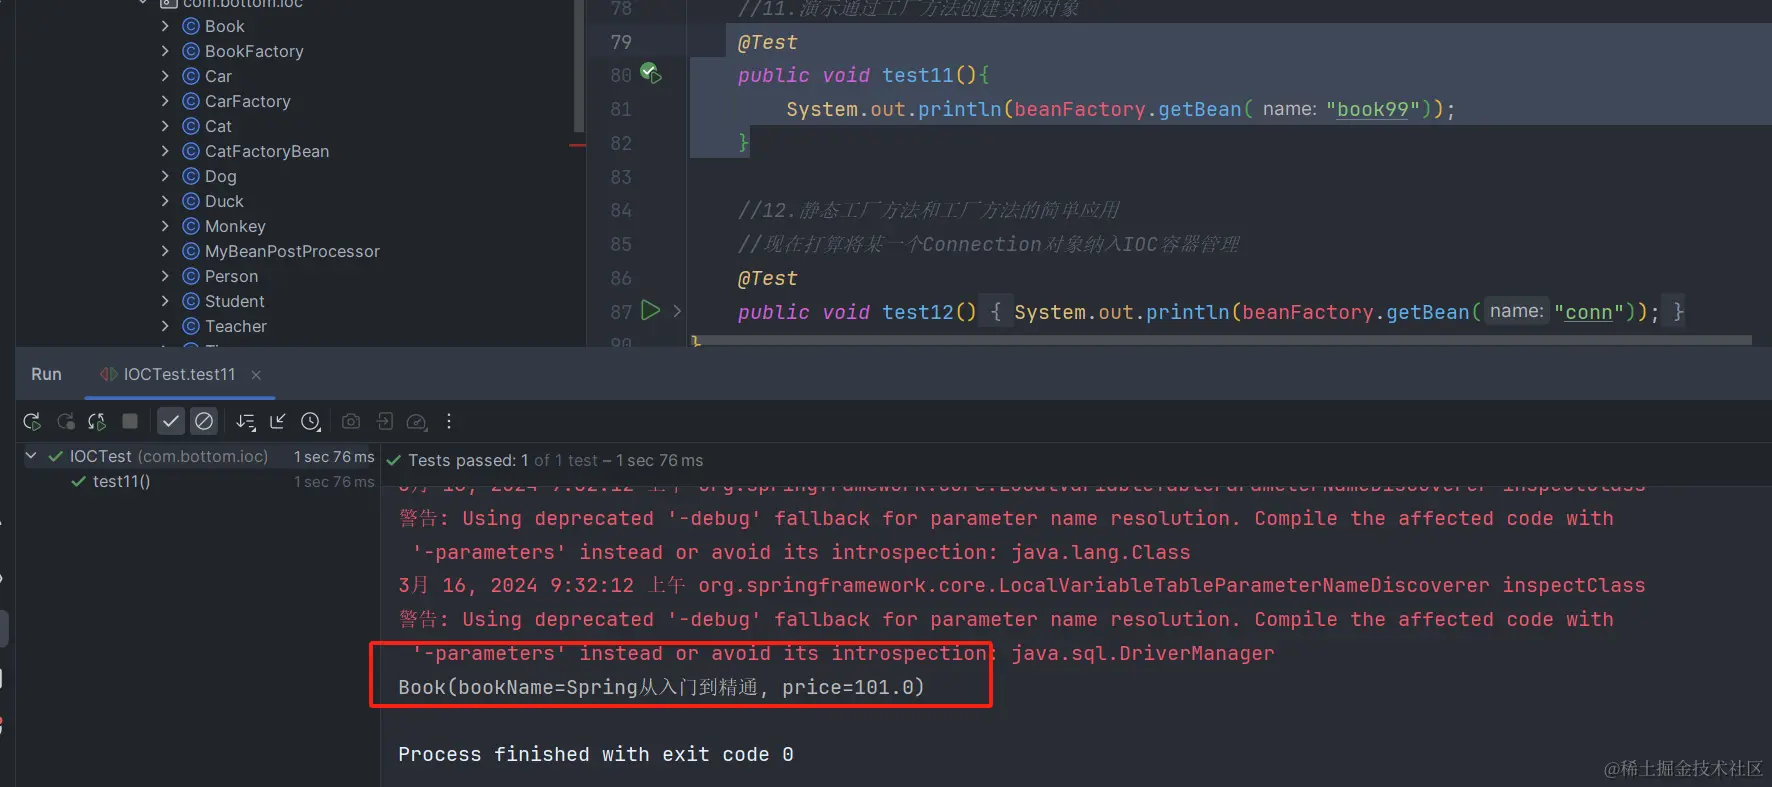Screen dimensions: 1772x787
Task: Click the camera snapshot icon
Action: pos(351,422)
